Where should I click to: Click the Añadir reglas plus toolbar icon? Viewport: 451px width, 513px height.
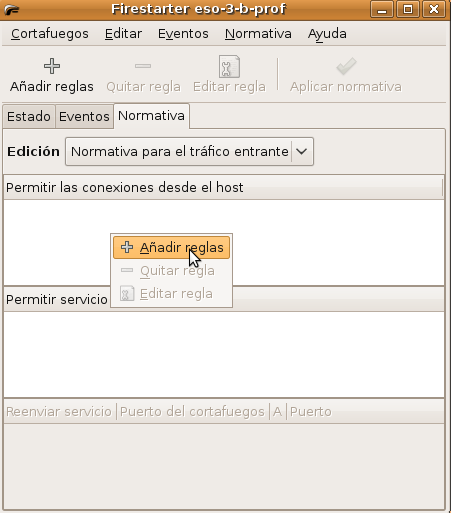[x=52, y=66]
